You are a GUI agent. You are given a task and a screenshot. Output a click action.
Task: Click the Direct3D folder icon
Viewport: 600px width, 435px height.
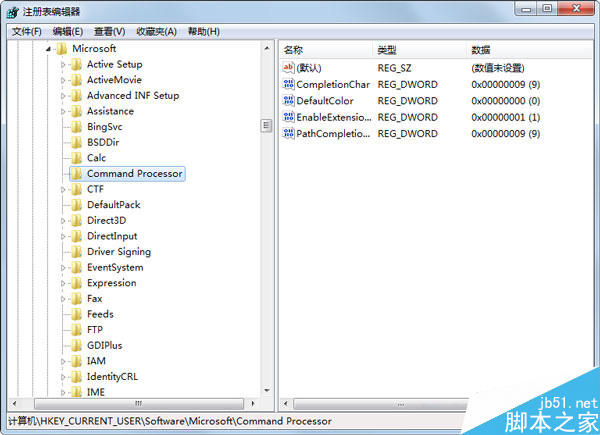pos(77,220)
